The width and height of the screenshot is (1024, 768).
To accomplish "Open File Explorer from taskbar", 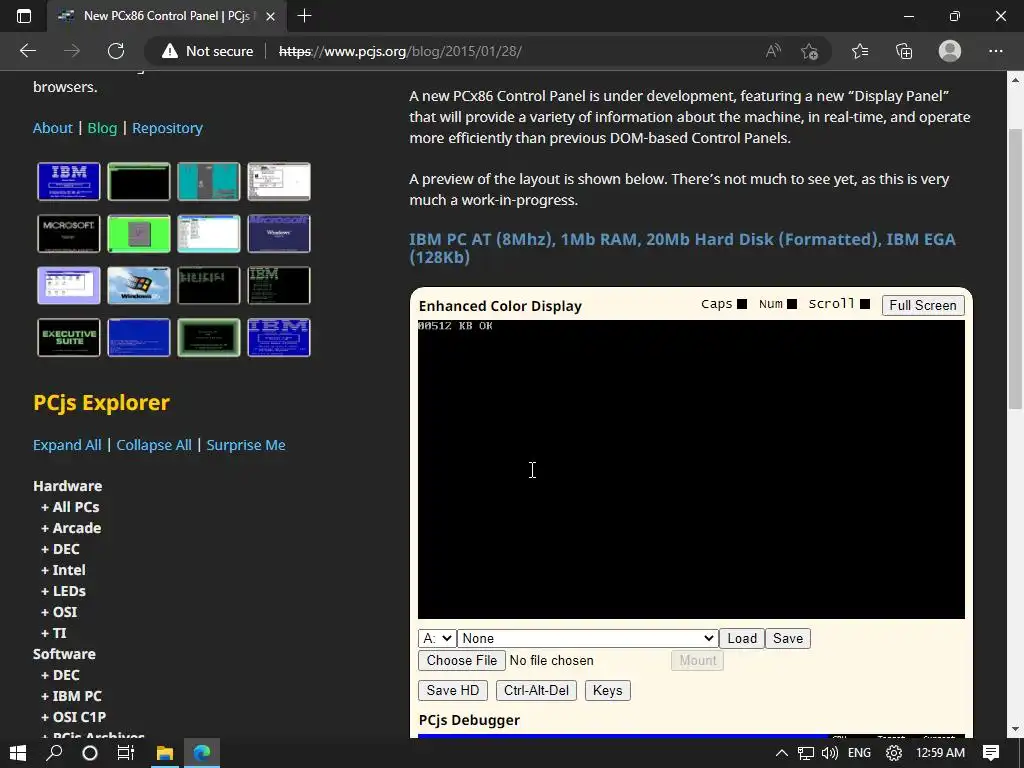I will (165, 753).
